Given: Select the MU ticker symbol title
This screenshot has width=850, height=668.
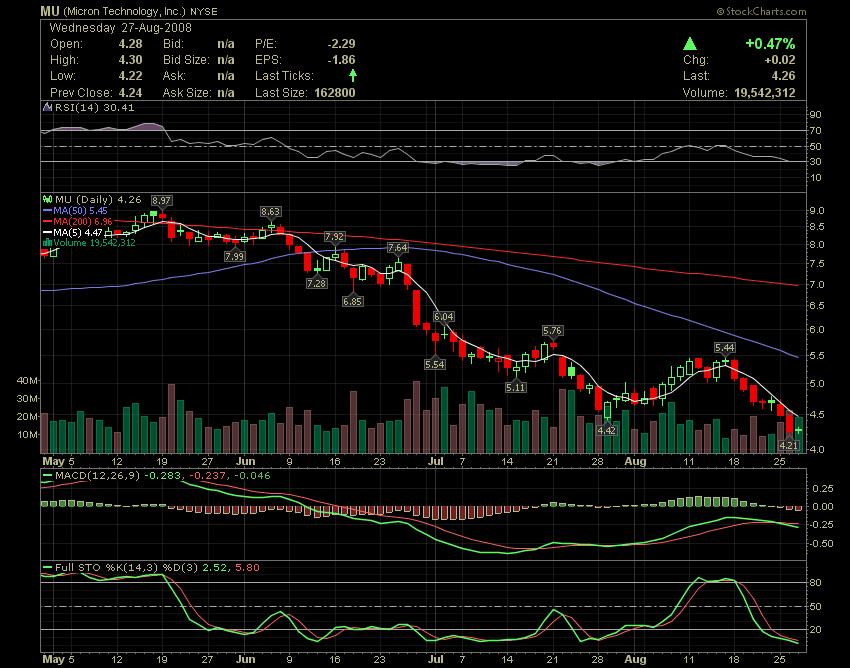Looking at the screenshot, I should [50, 11].
